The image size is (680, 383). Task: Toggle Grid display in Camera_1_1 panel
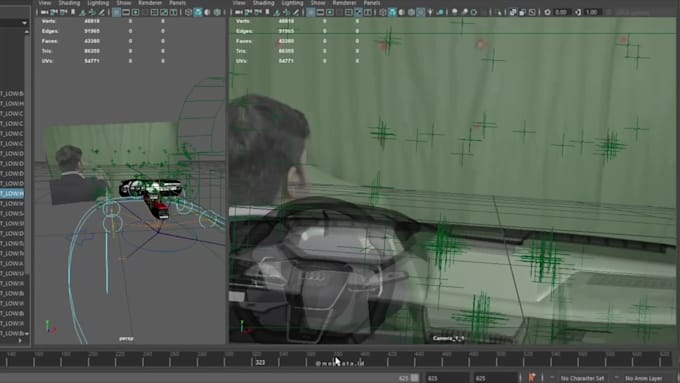click(311, 12)
